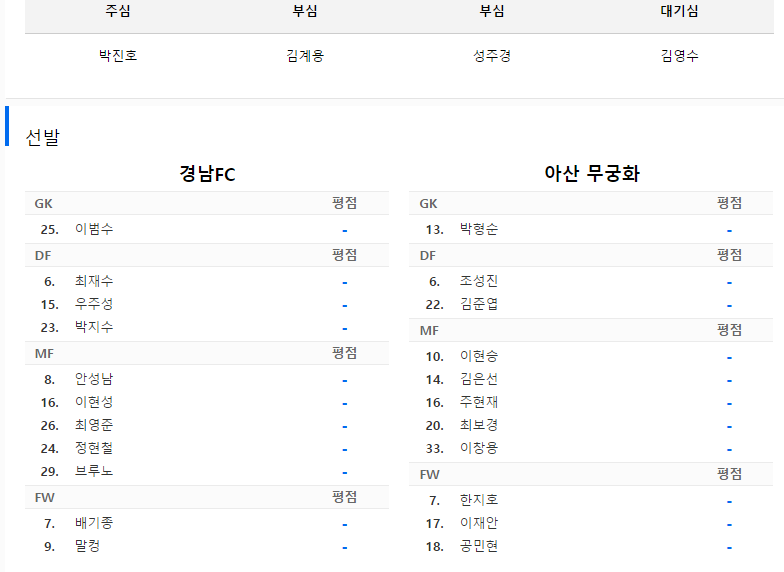Select midfielder 김은선

pos(479,379)
